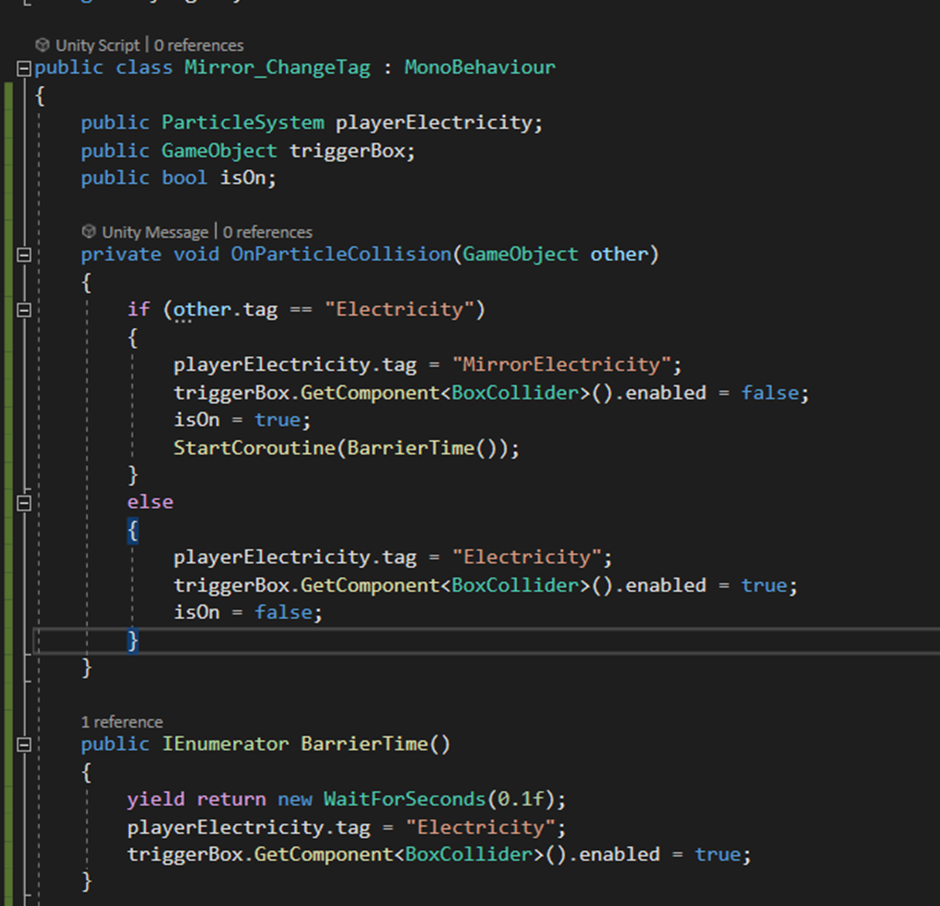940x906 pixels.
Task: Click 'false' in the 'isOn = false' line
Action: (283, 612)
